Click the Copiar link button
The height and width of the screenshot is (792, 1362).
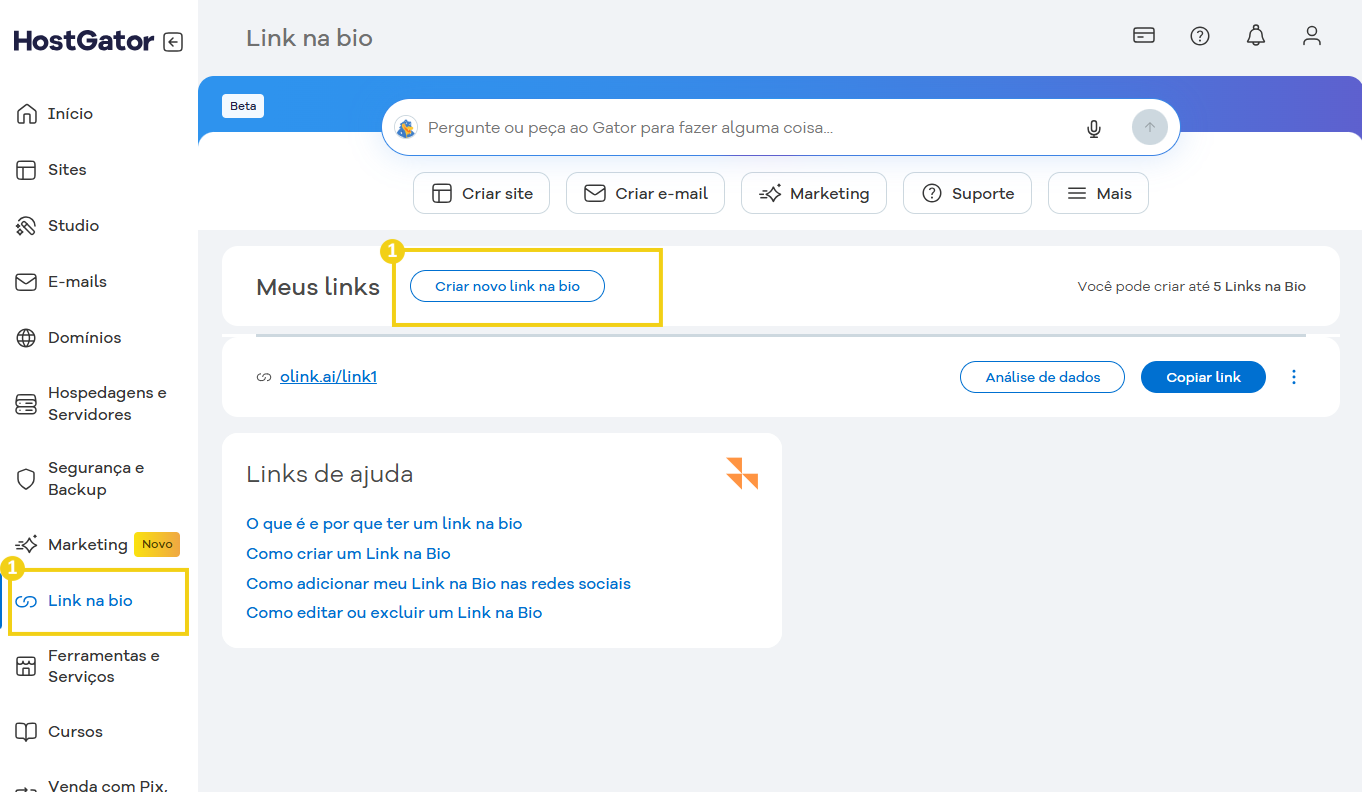1203,377
